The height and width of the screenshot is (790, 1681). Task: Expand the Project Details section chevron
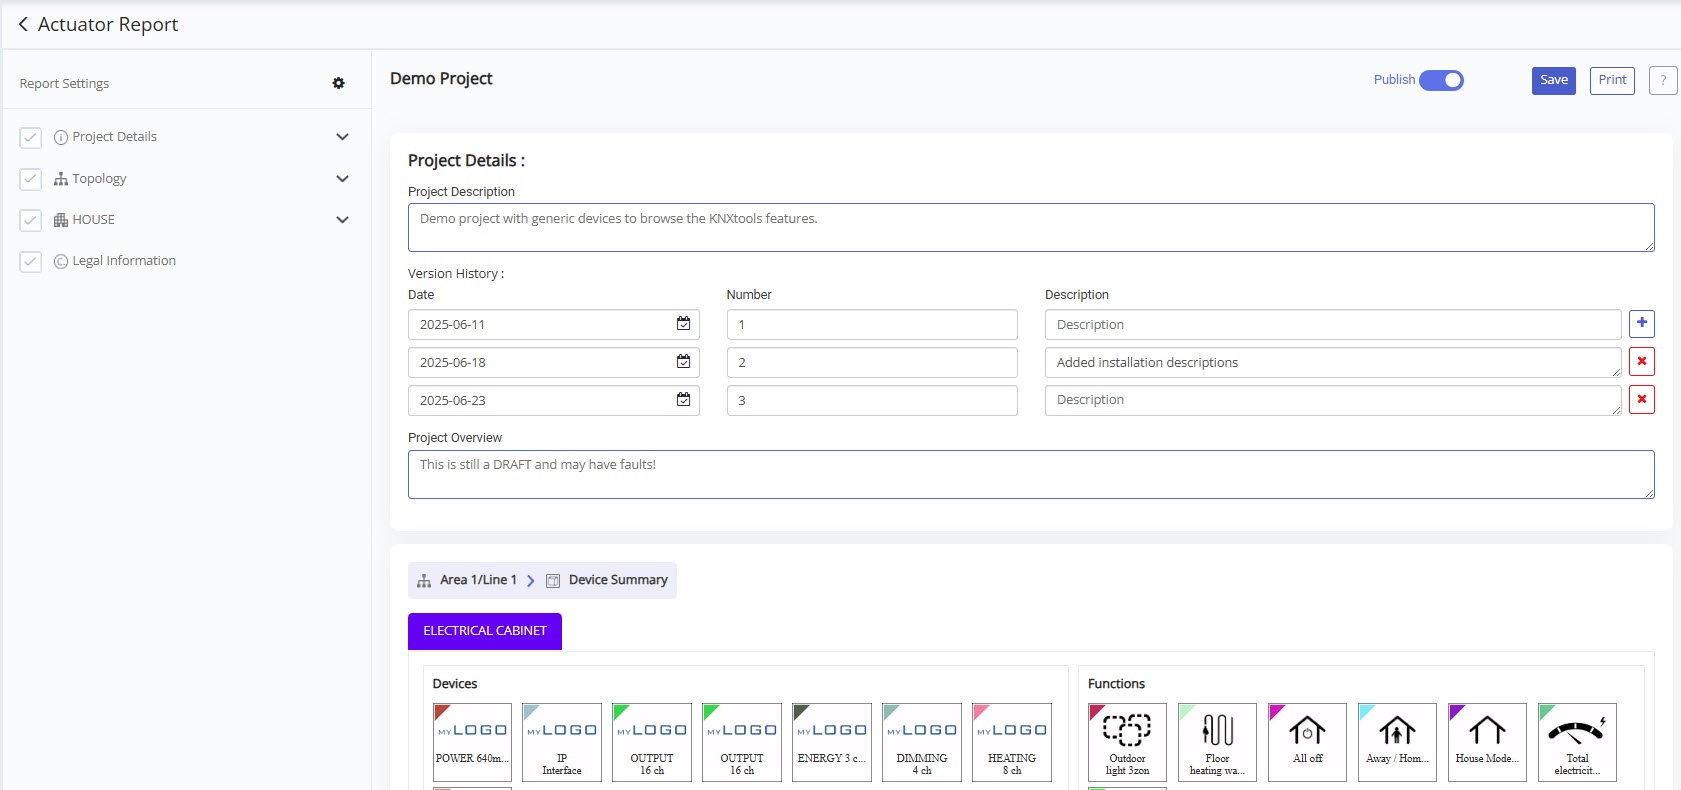tap(342, 137)
